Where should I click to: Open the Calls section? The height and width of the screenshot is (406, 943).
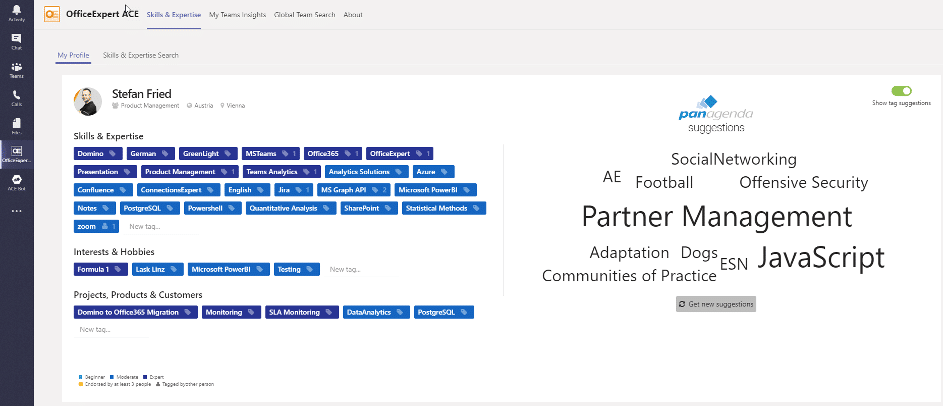pyautogui.click(x=16, y=97)
